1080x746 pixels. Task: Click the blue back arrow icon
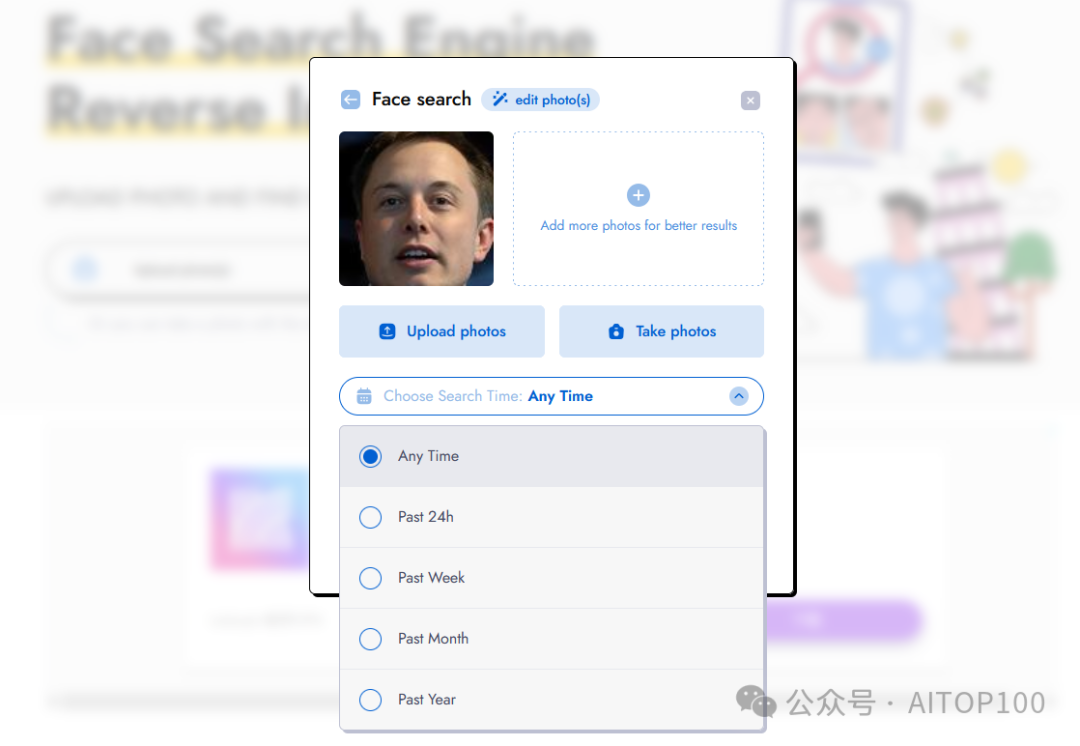(x=350, y=100)
